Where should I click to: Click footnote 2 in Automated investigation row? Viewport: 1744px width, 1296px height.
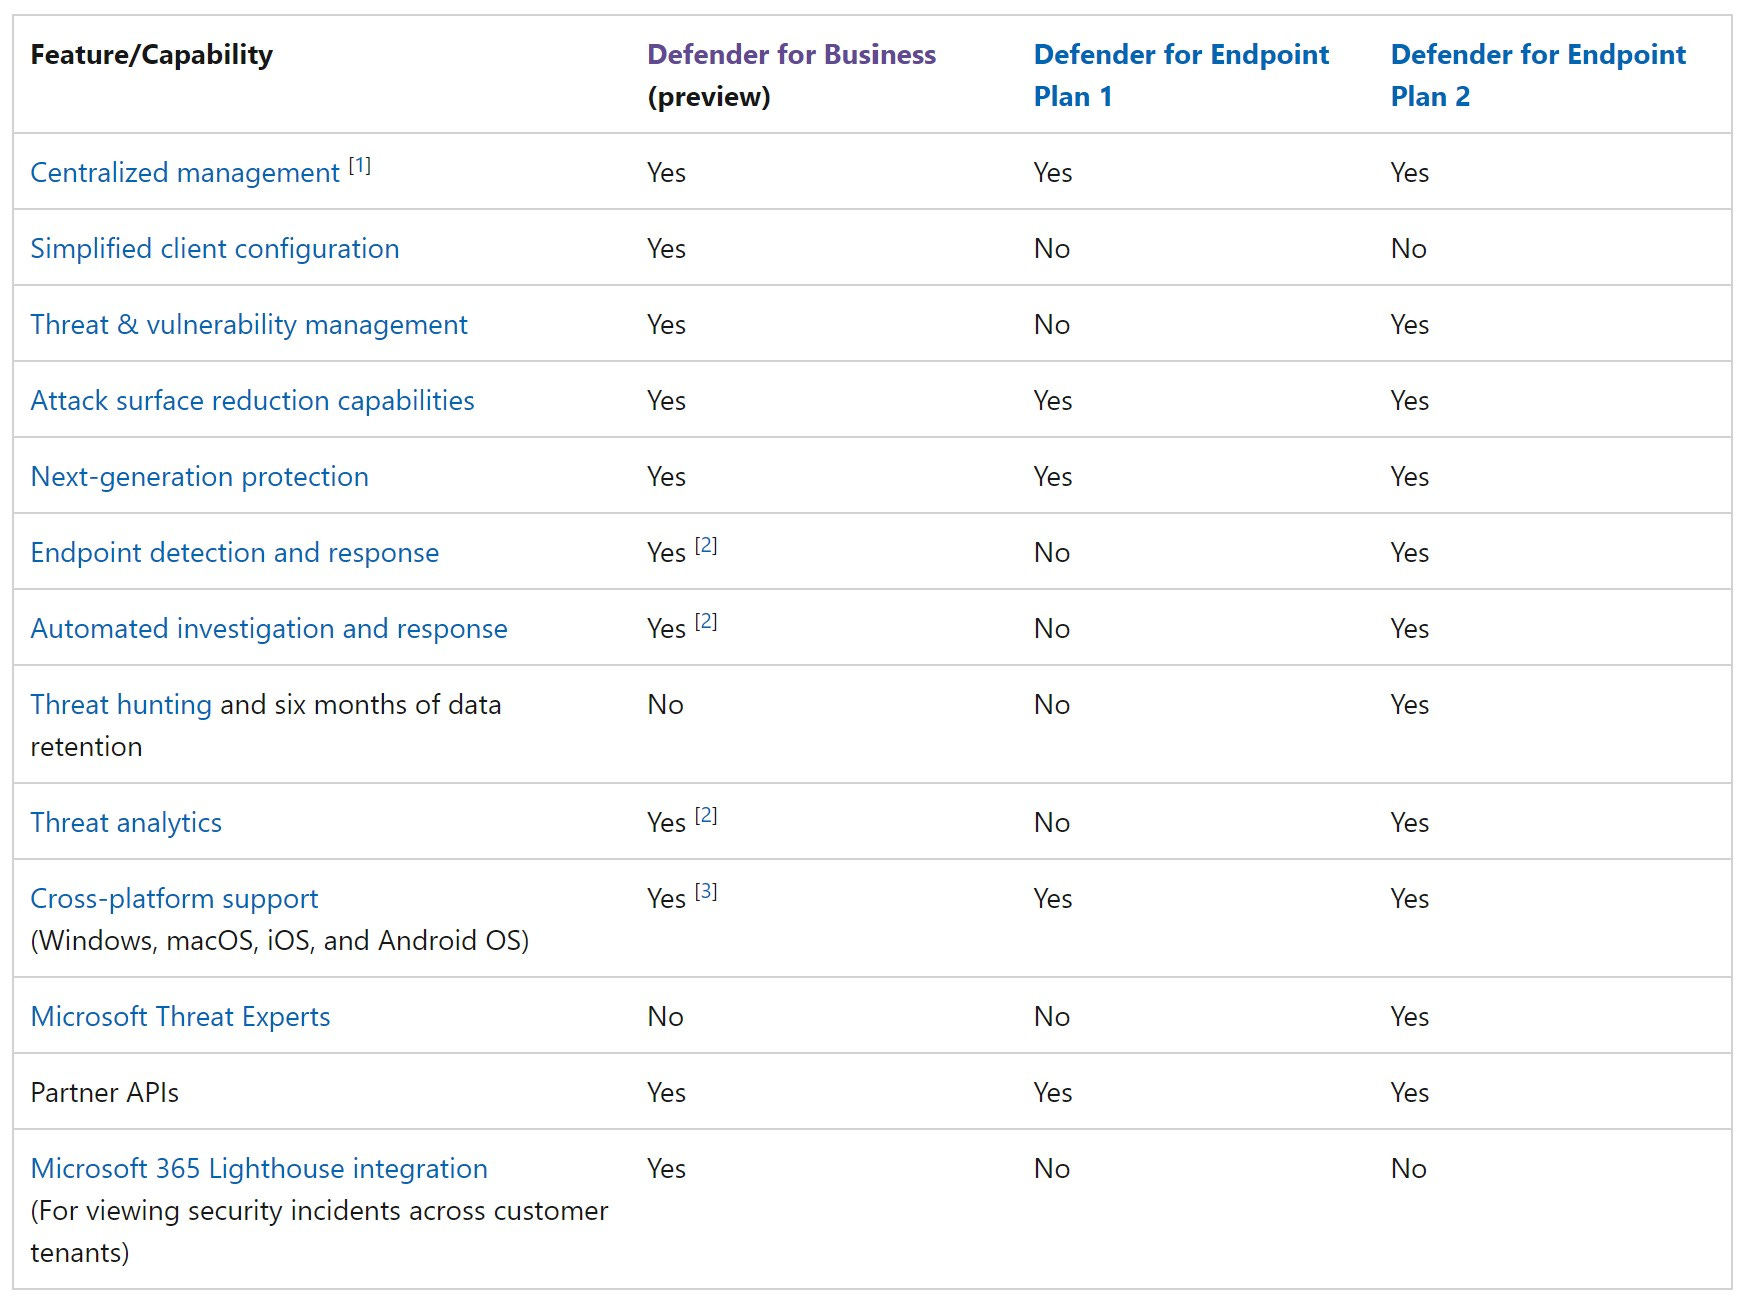(x=706, y=622)
